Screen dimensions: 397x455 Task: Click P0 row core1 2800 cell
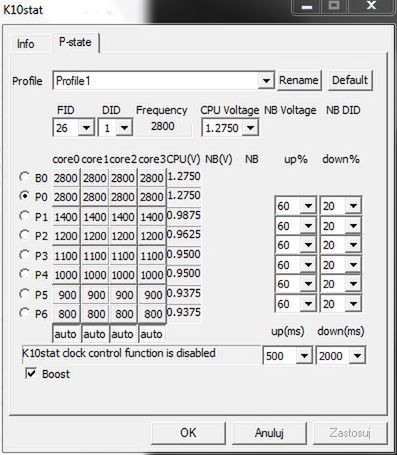point(95,197)
